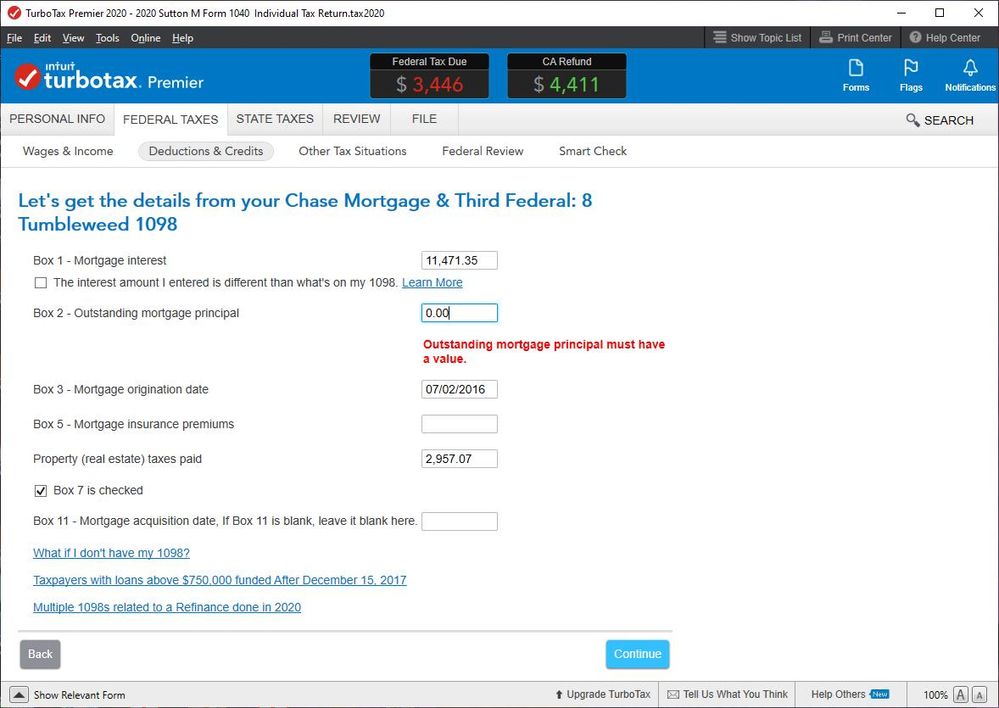Click the Box 2 Outstanding mortgage principal field
The image size is (999, 708).
click(459, 313)
